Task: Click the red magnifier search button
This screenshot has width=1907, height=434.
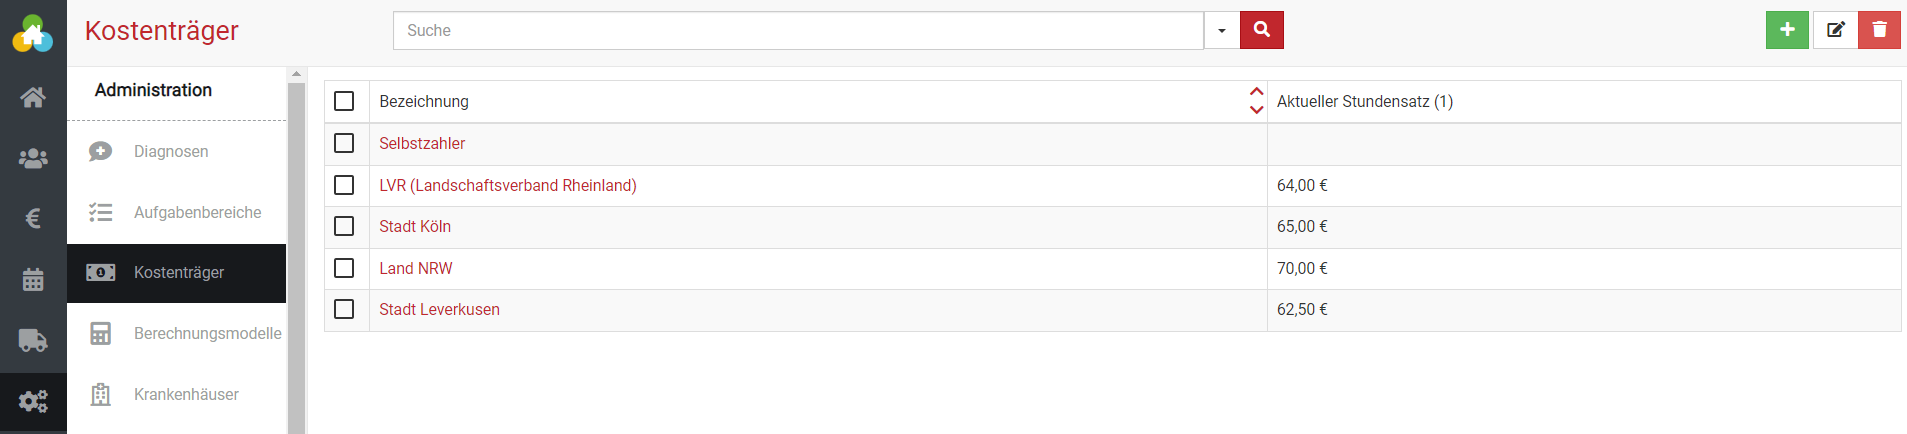Action: coord(1261,30)
